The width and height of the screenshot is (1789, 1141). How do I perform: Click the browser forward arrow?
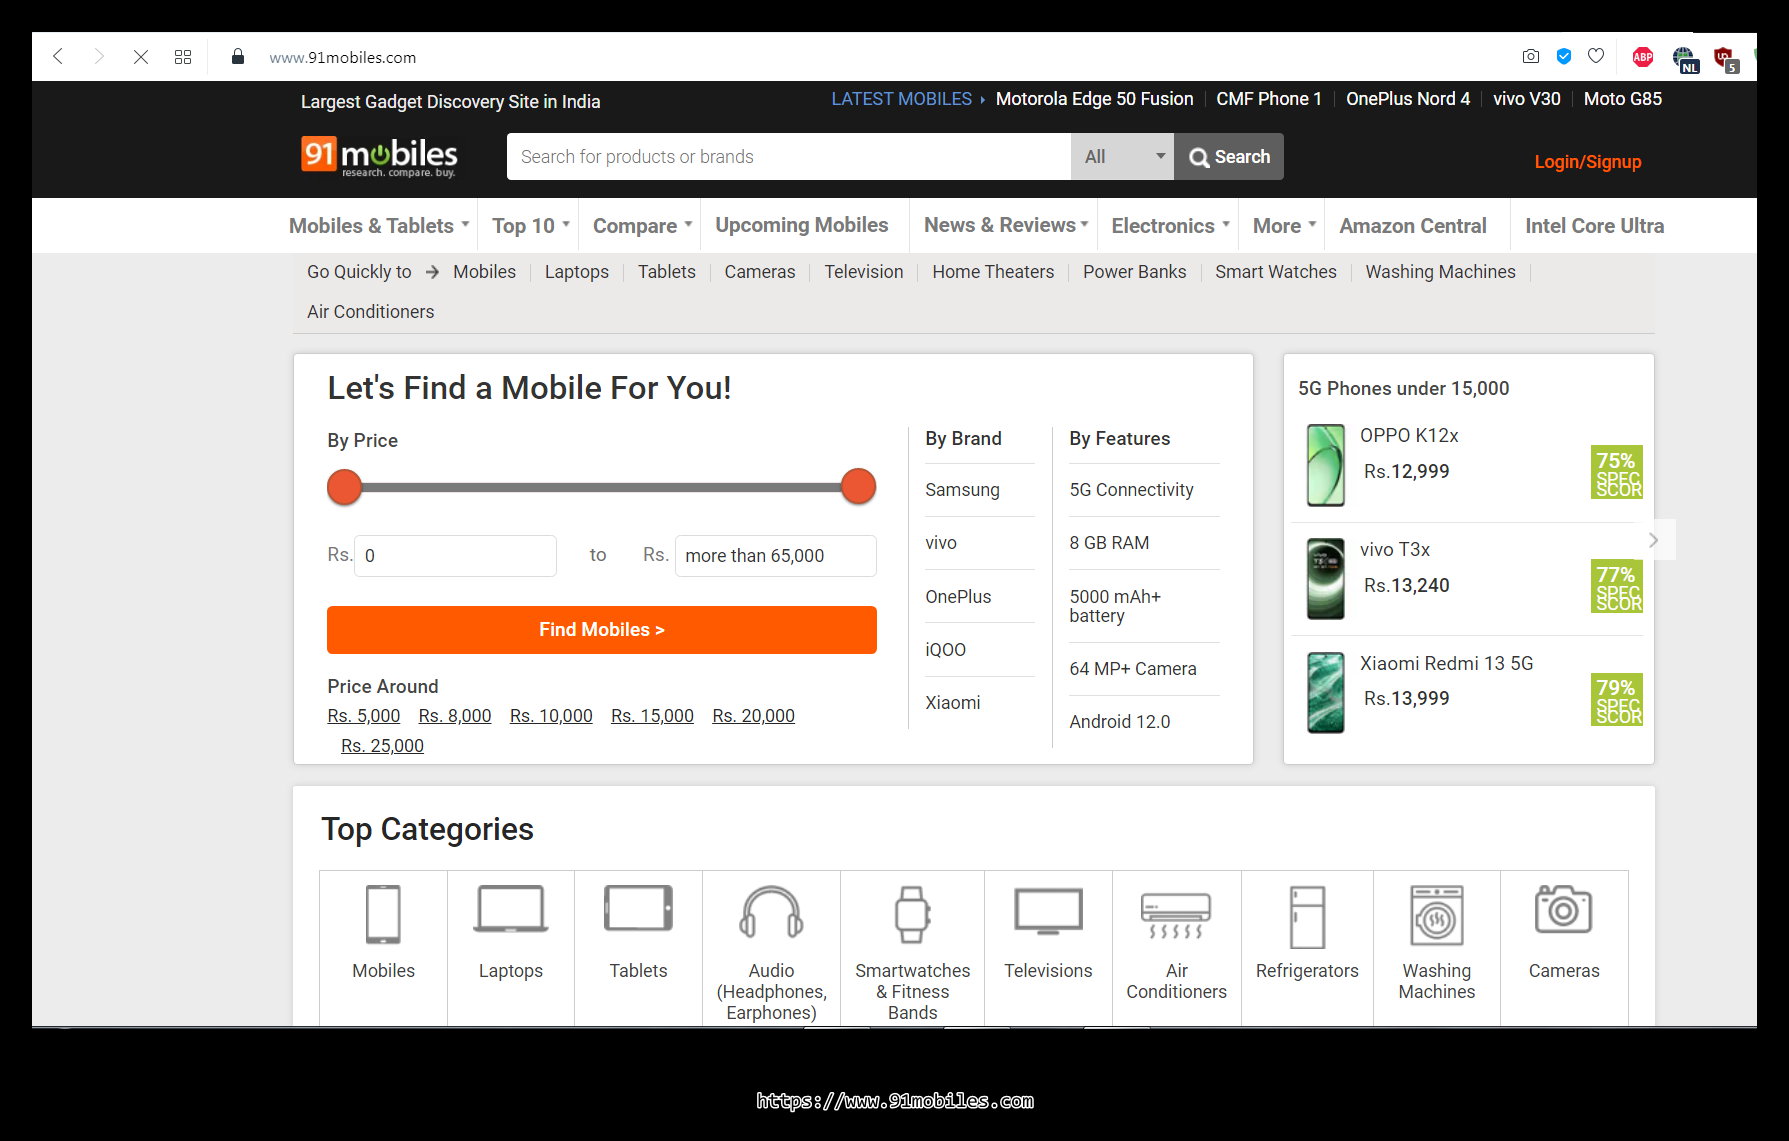(98, 57)
